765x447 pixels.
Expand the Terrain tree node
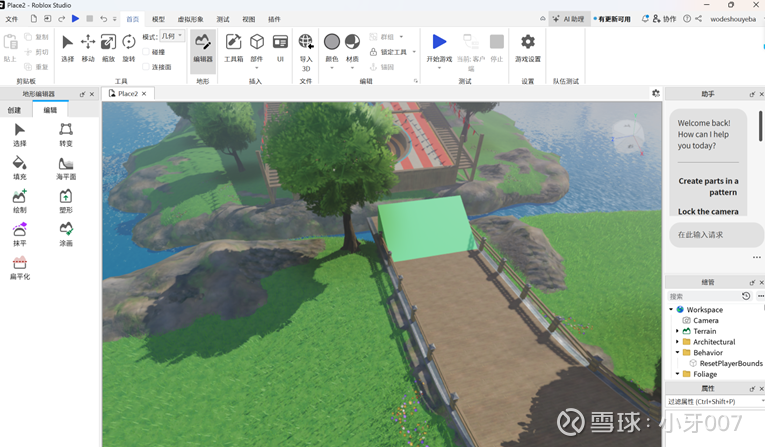[x=677, y=331]
